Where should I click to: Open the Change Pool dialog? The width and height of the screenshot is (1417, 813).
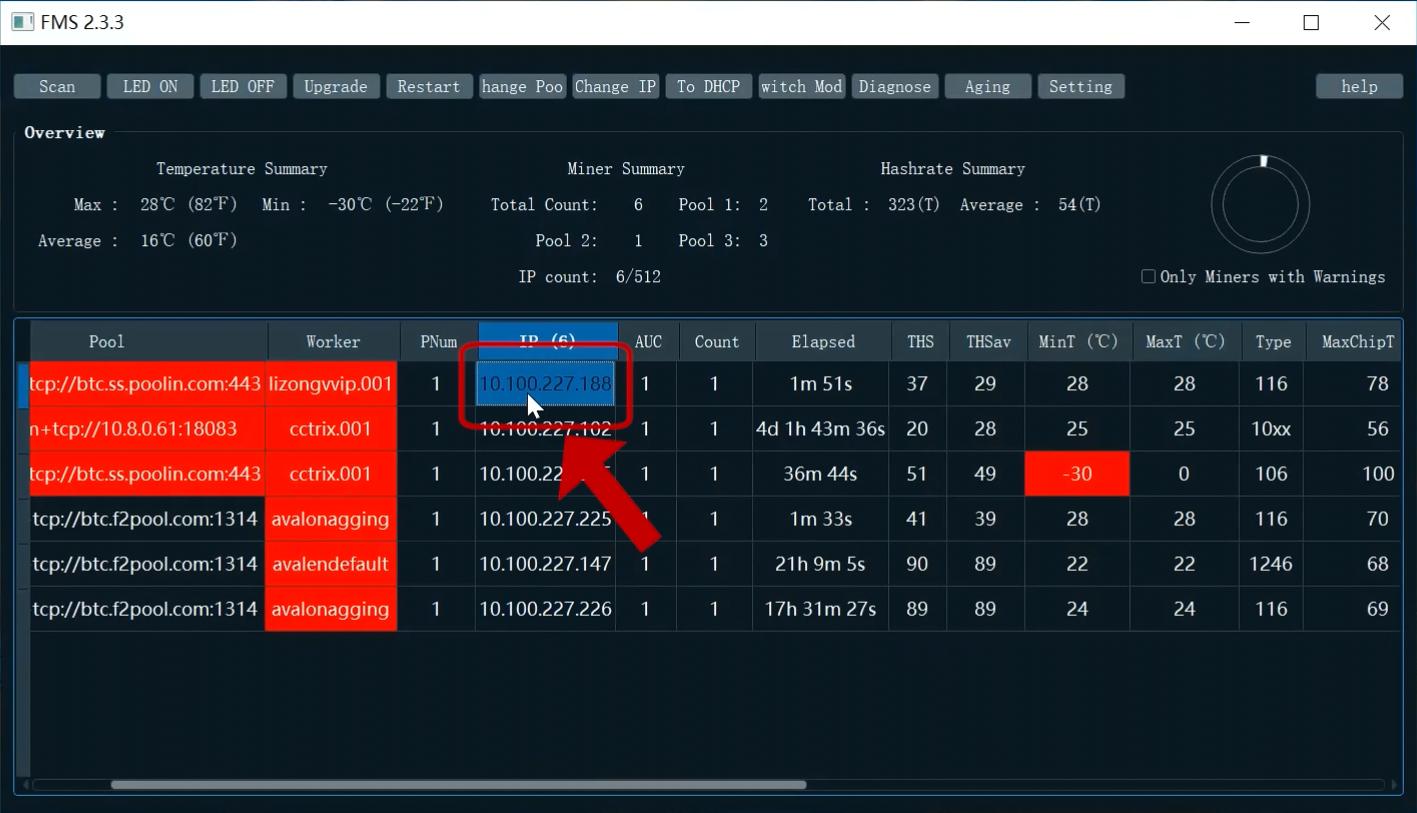pos(521,86)
